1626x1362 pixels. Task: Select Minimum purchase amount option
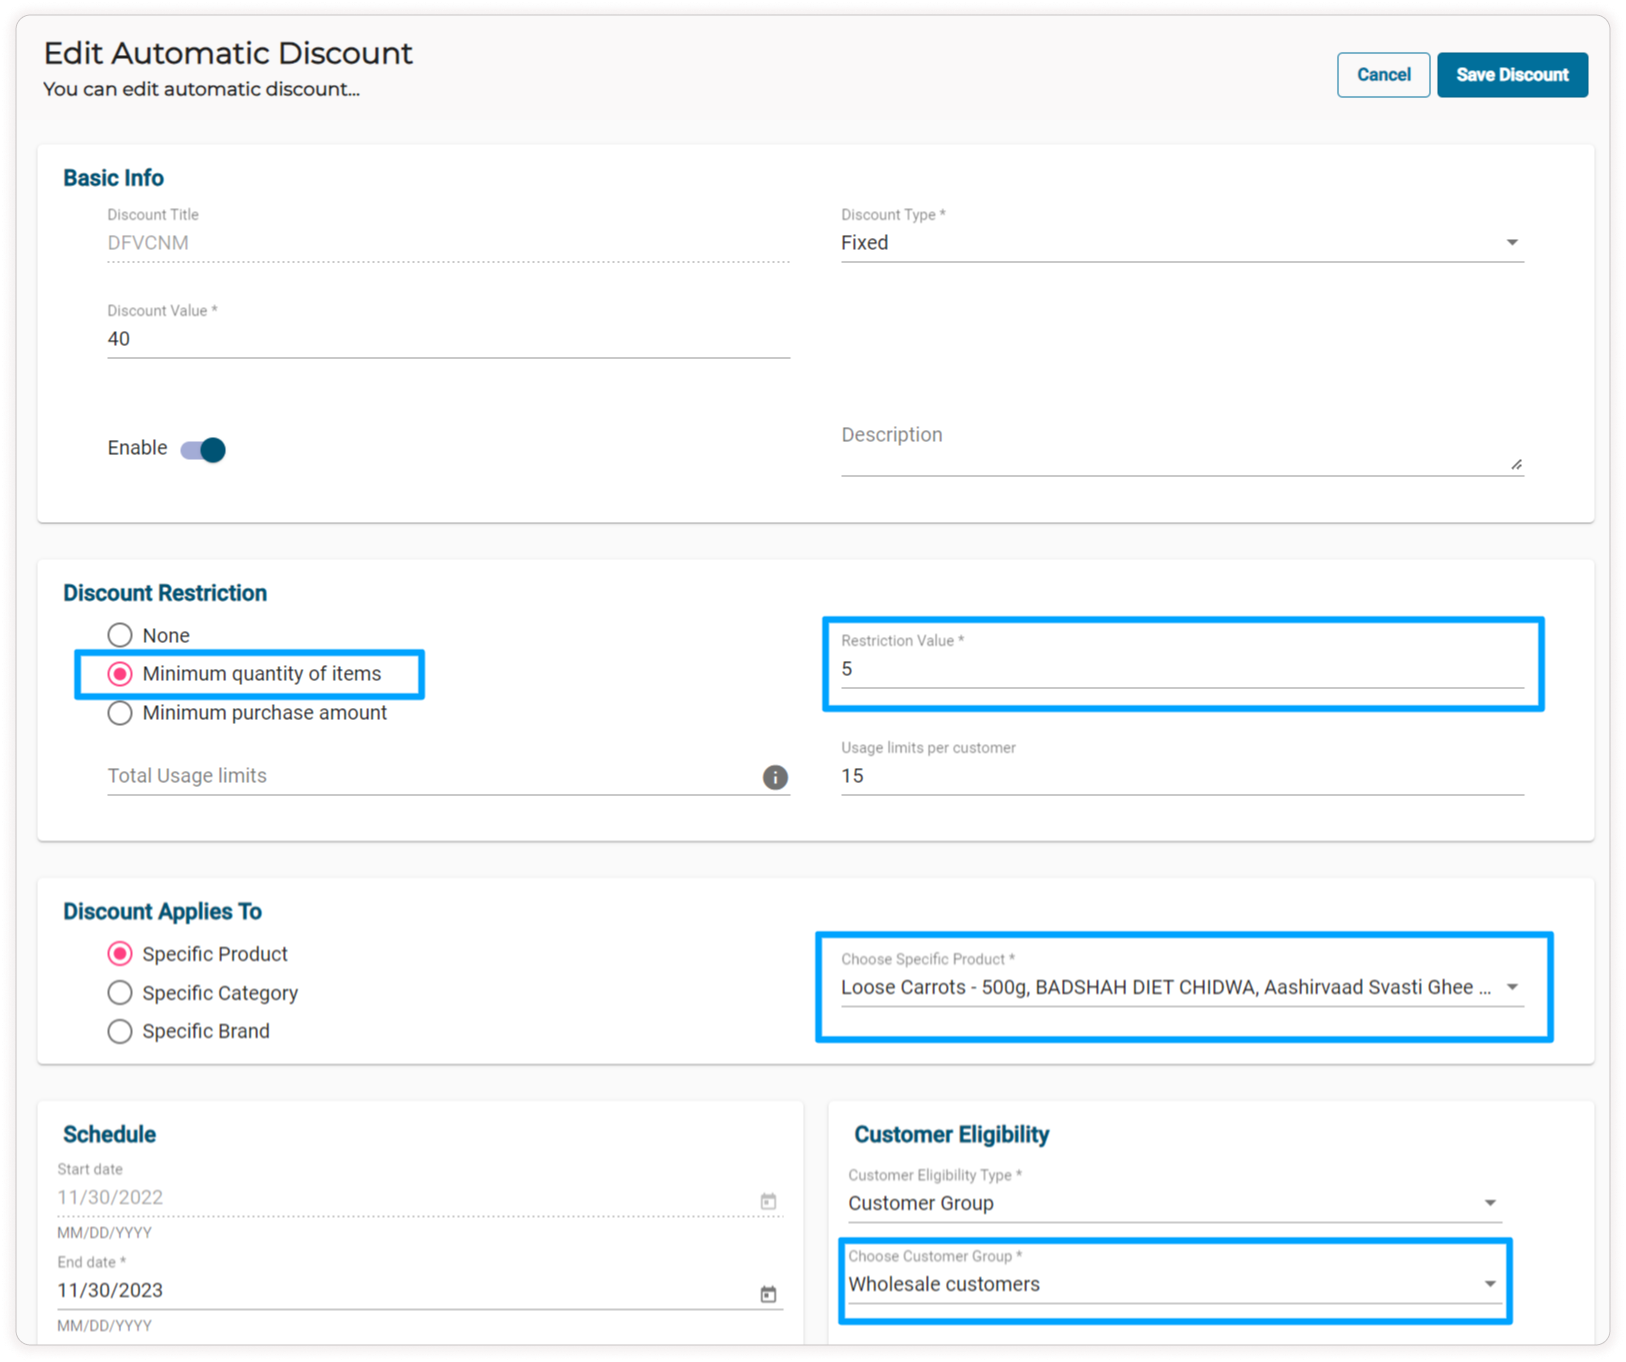[120, 713]
